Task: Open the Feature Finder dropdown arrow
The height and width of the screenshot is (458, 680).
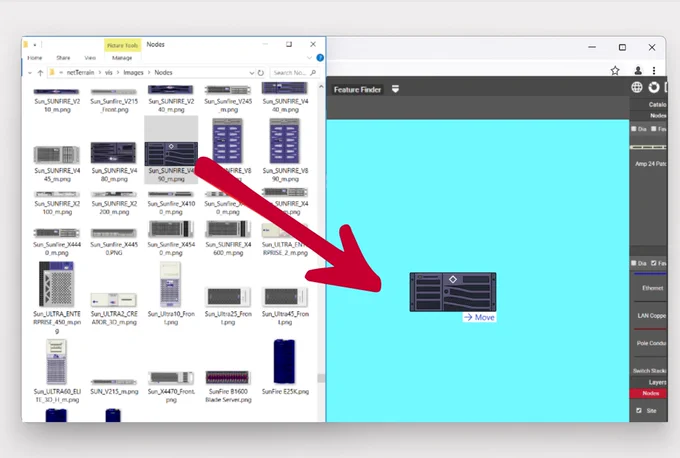Action: click(395, 89)
